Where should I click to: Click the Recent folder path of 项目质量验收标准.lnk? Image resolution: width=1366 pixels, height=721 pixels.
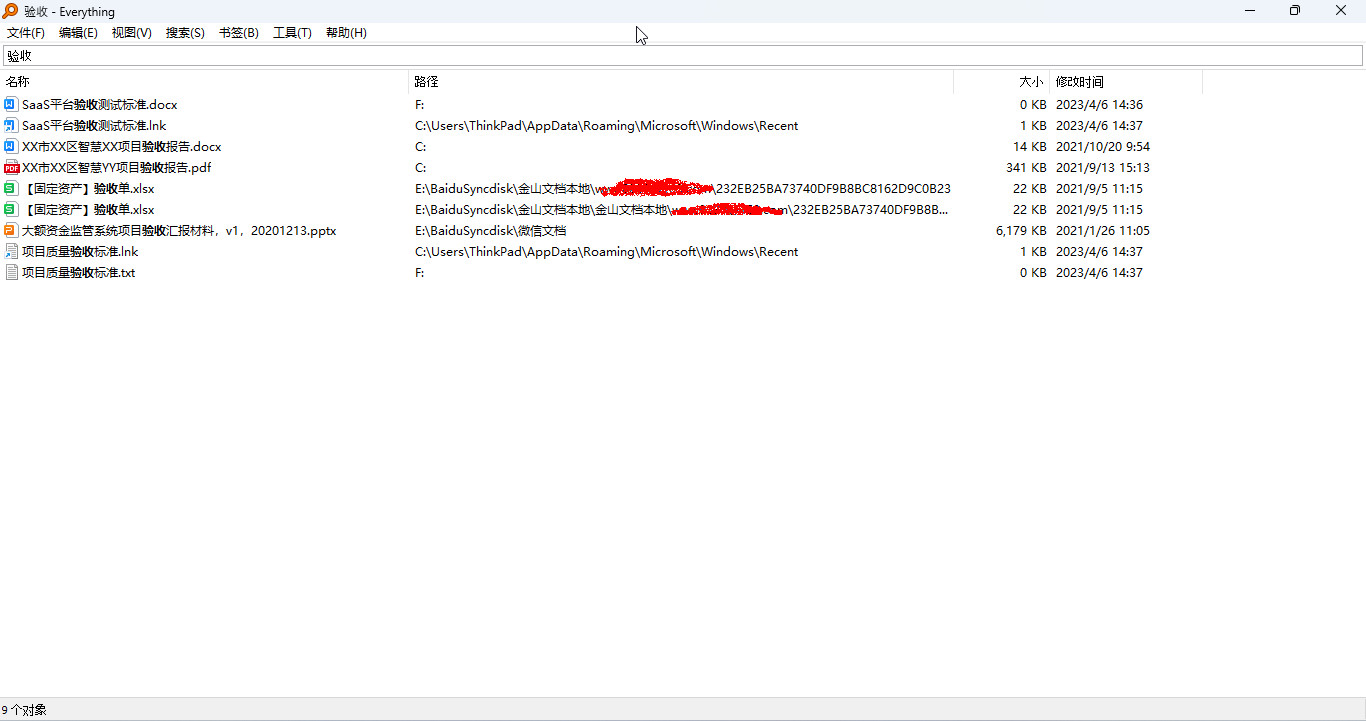coord(607,252)
